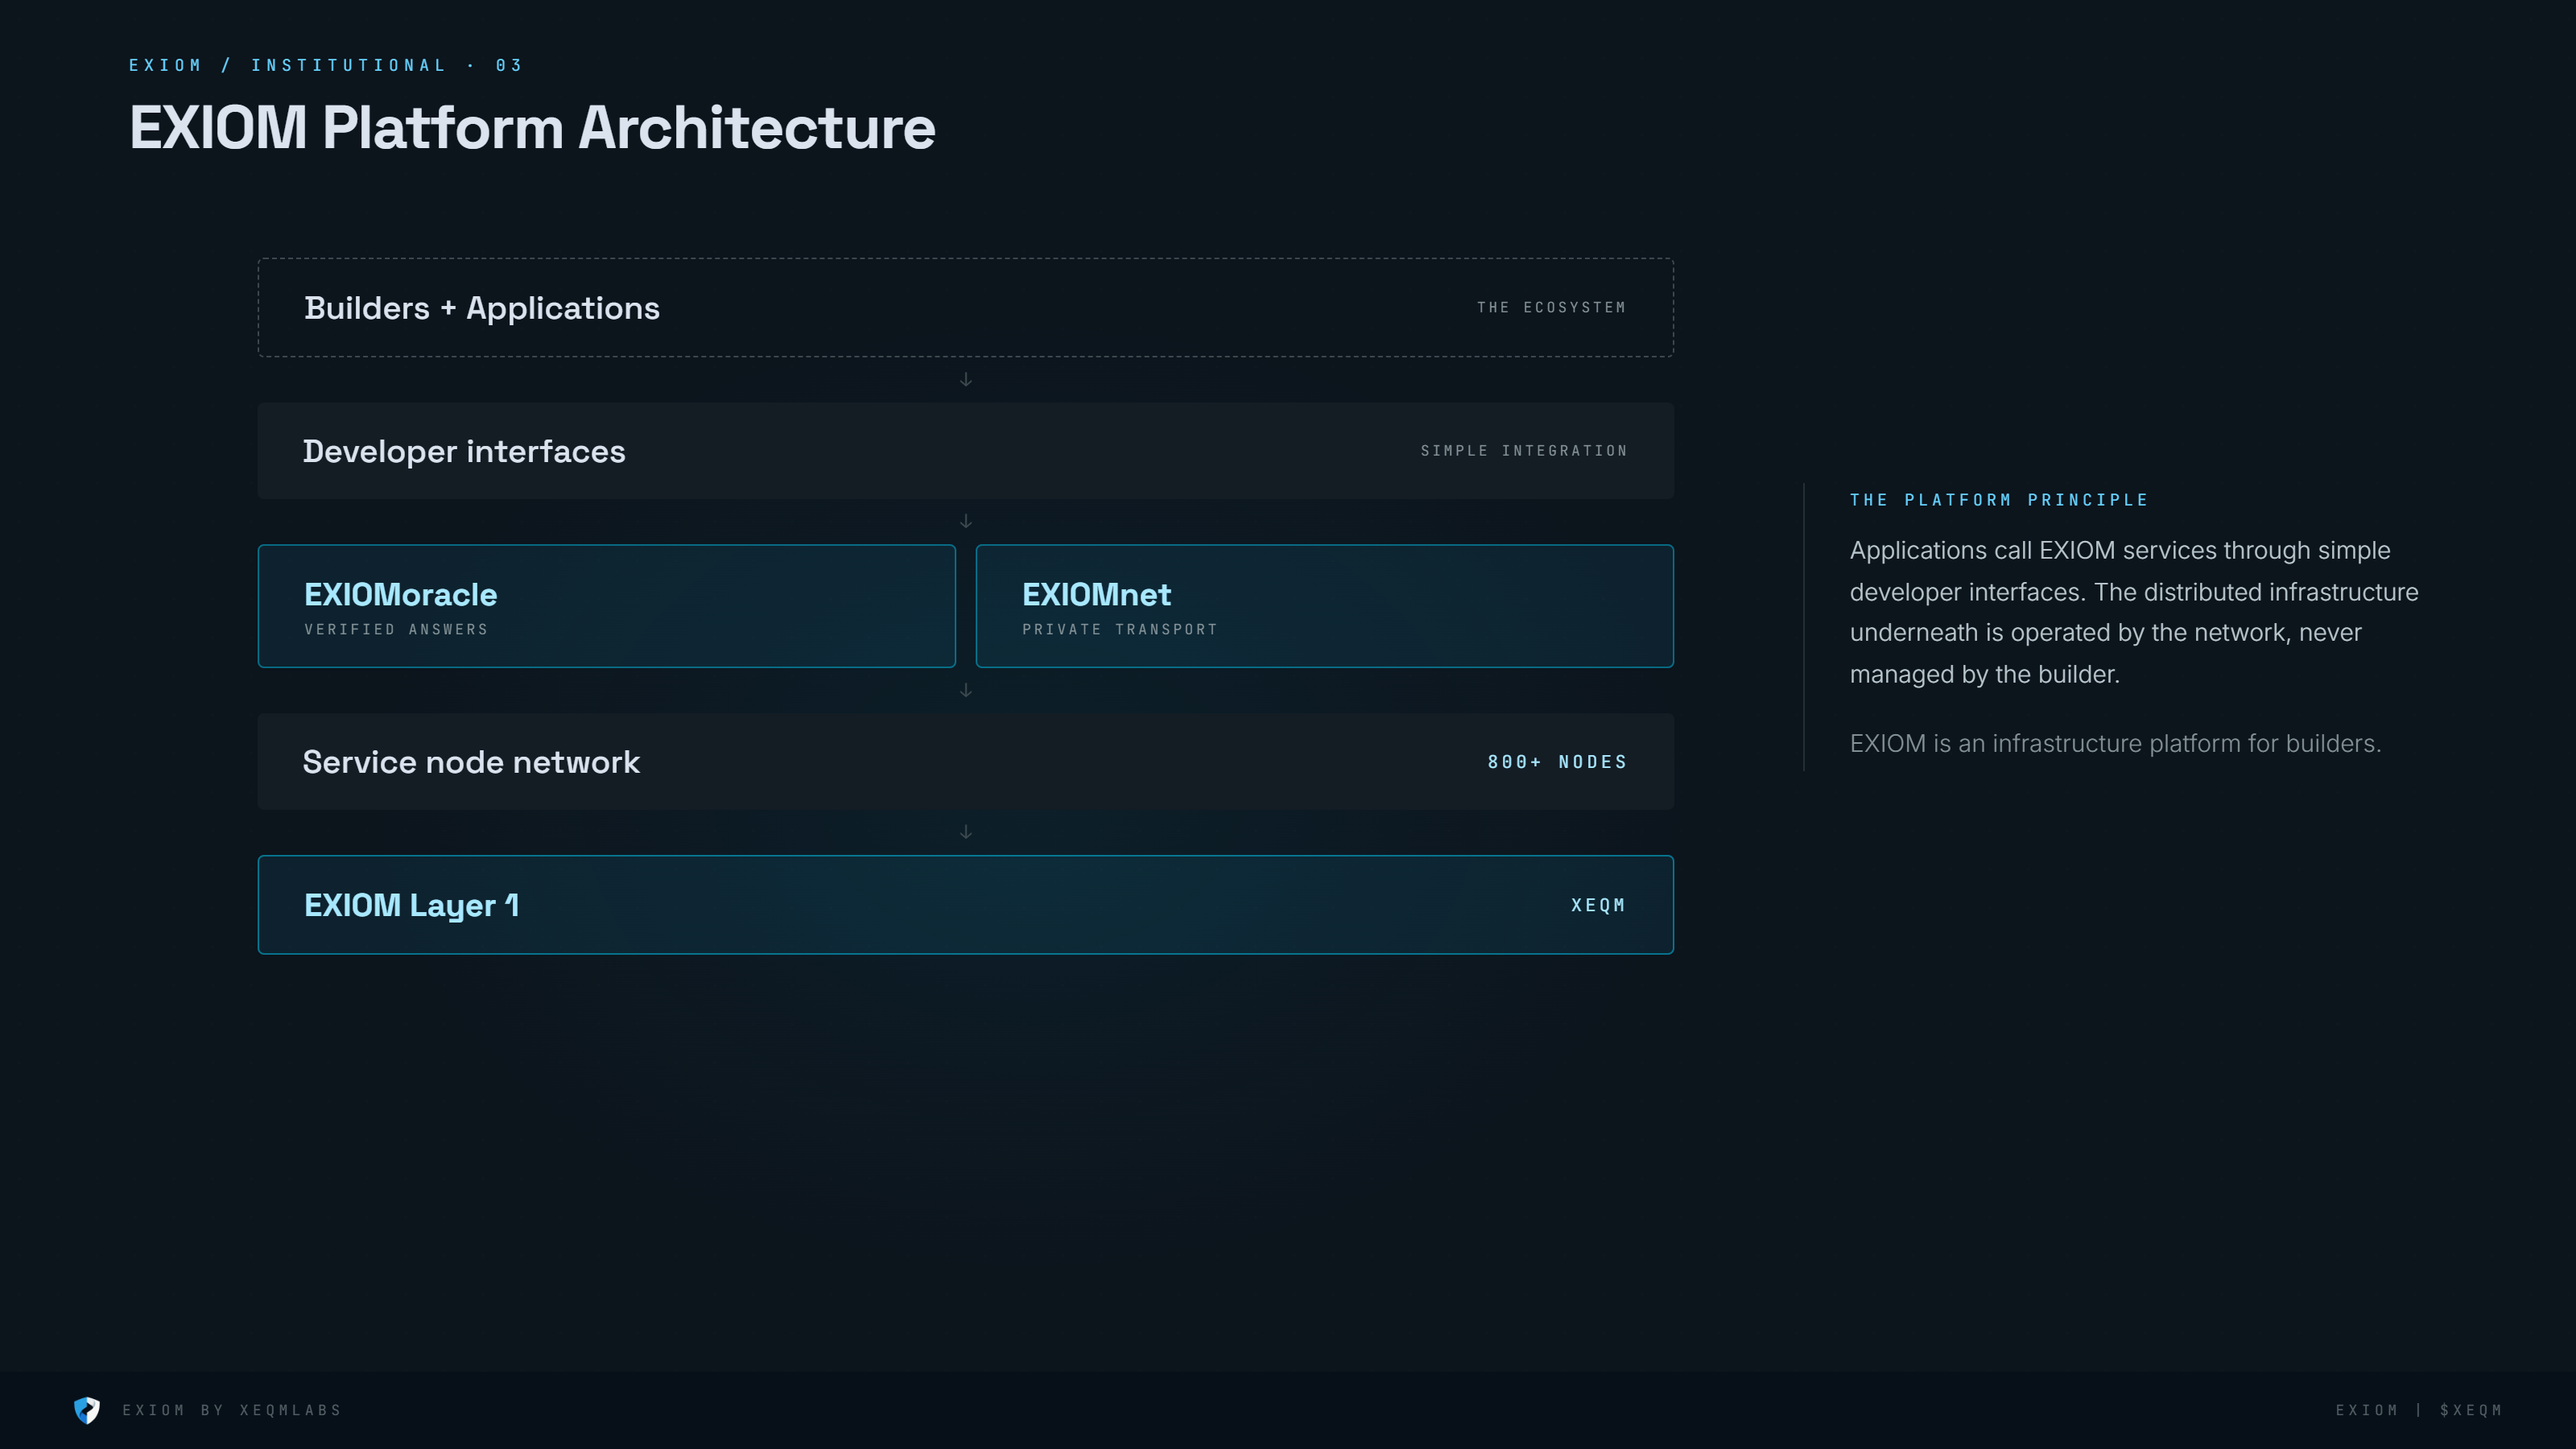Select the Service node network layer
This screenshot has height=1449, width=2576.
[965, 762]
